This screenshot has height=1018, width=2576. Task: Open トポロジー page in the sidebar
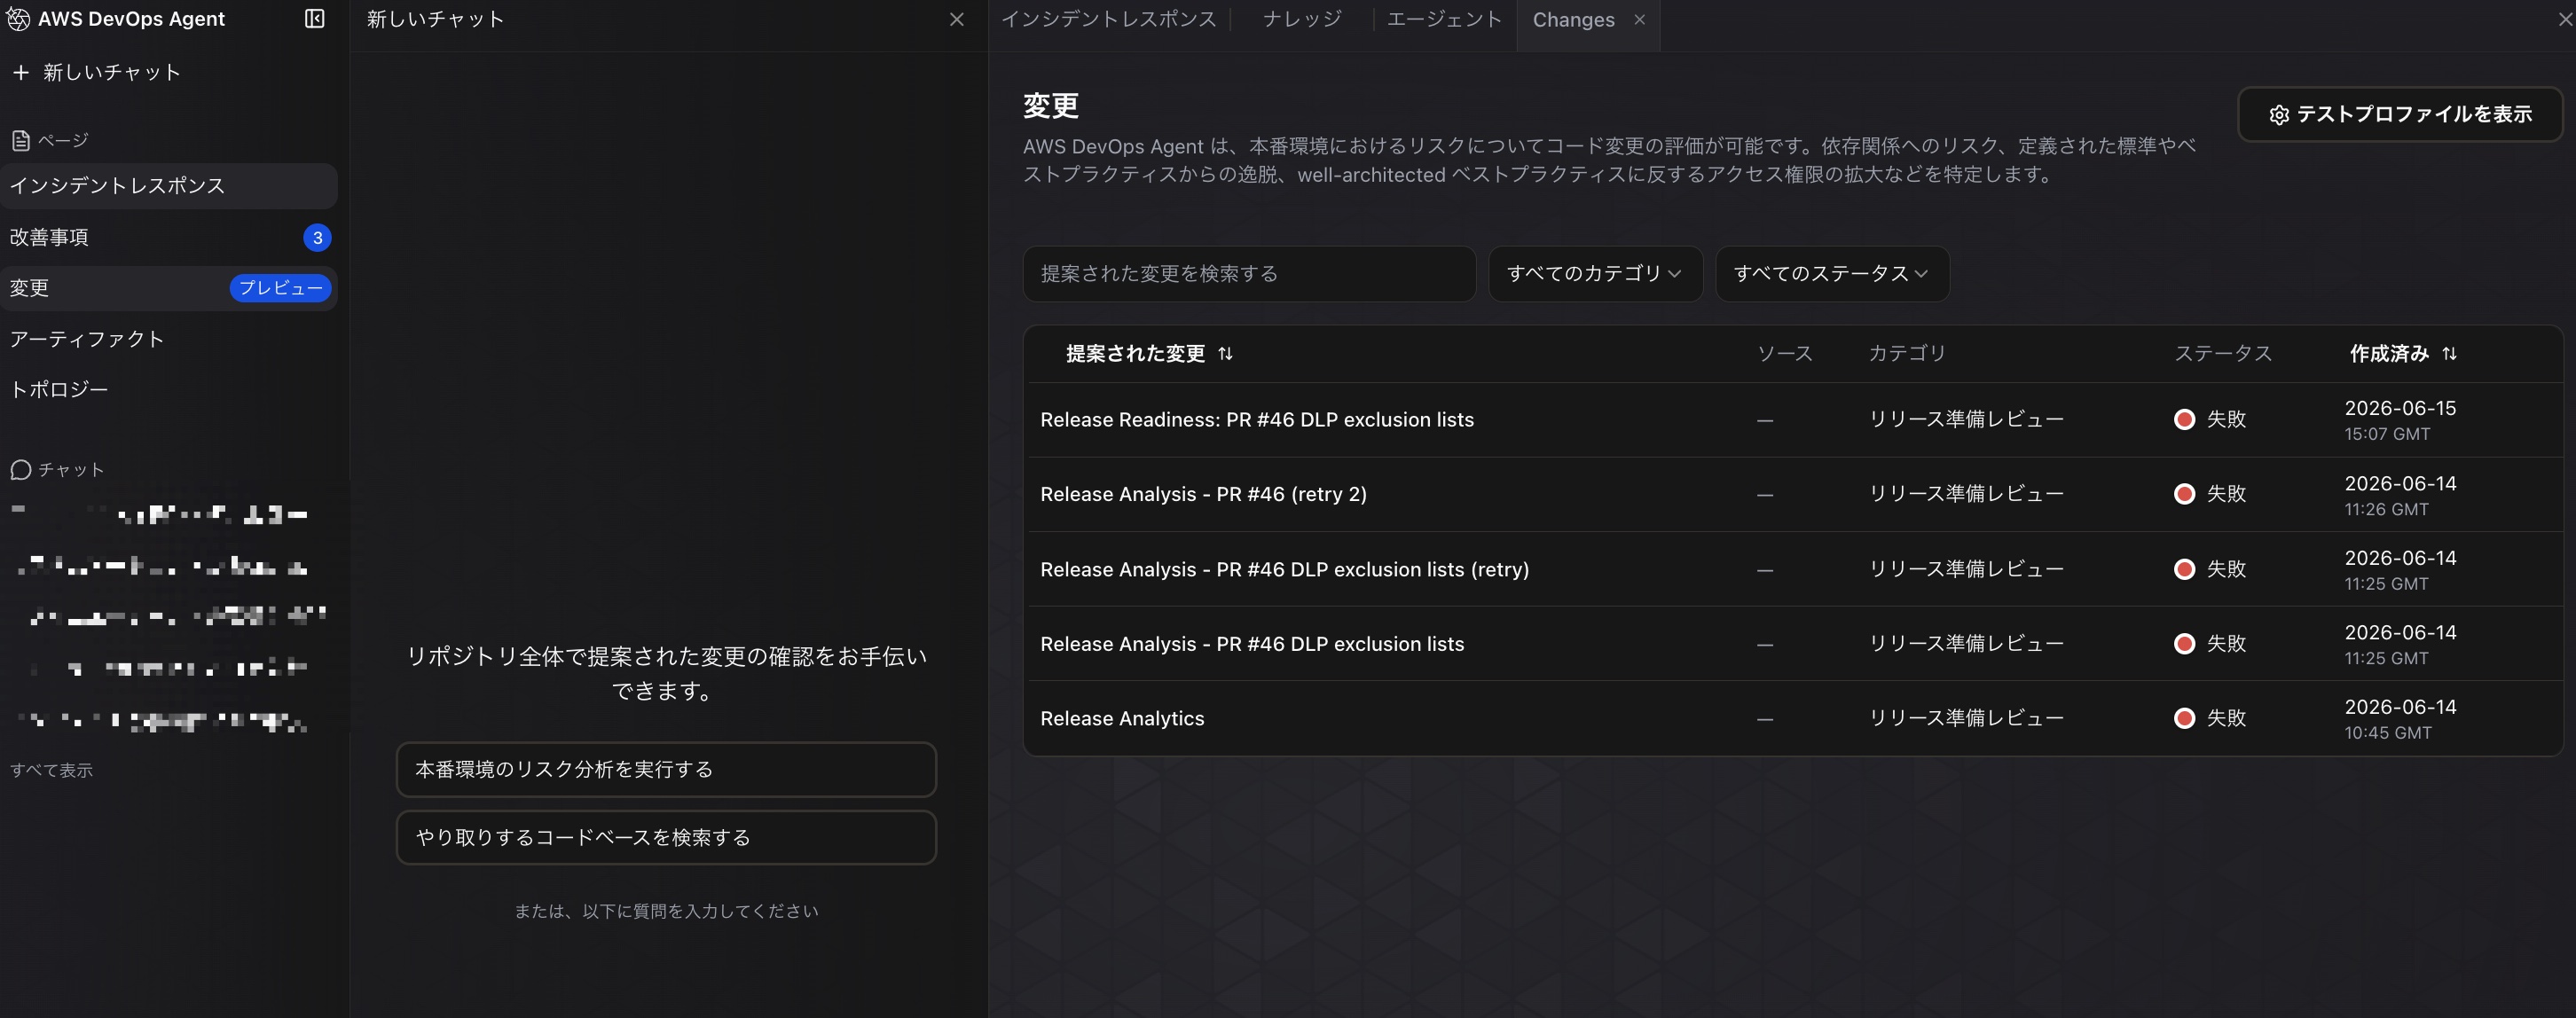tap(168, 389)
